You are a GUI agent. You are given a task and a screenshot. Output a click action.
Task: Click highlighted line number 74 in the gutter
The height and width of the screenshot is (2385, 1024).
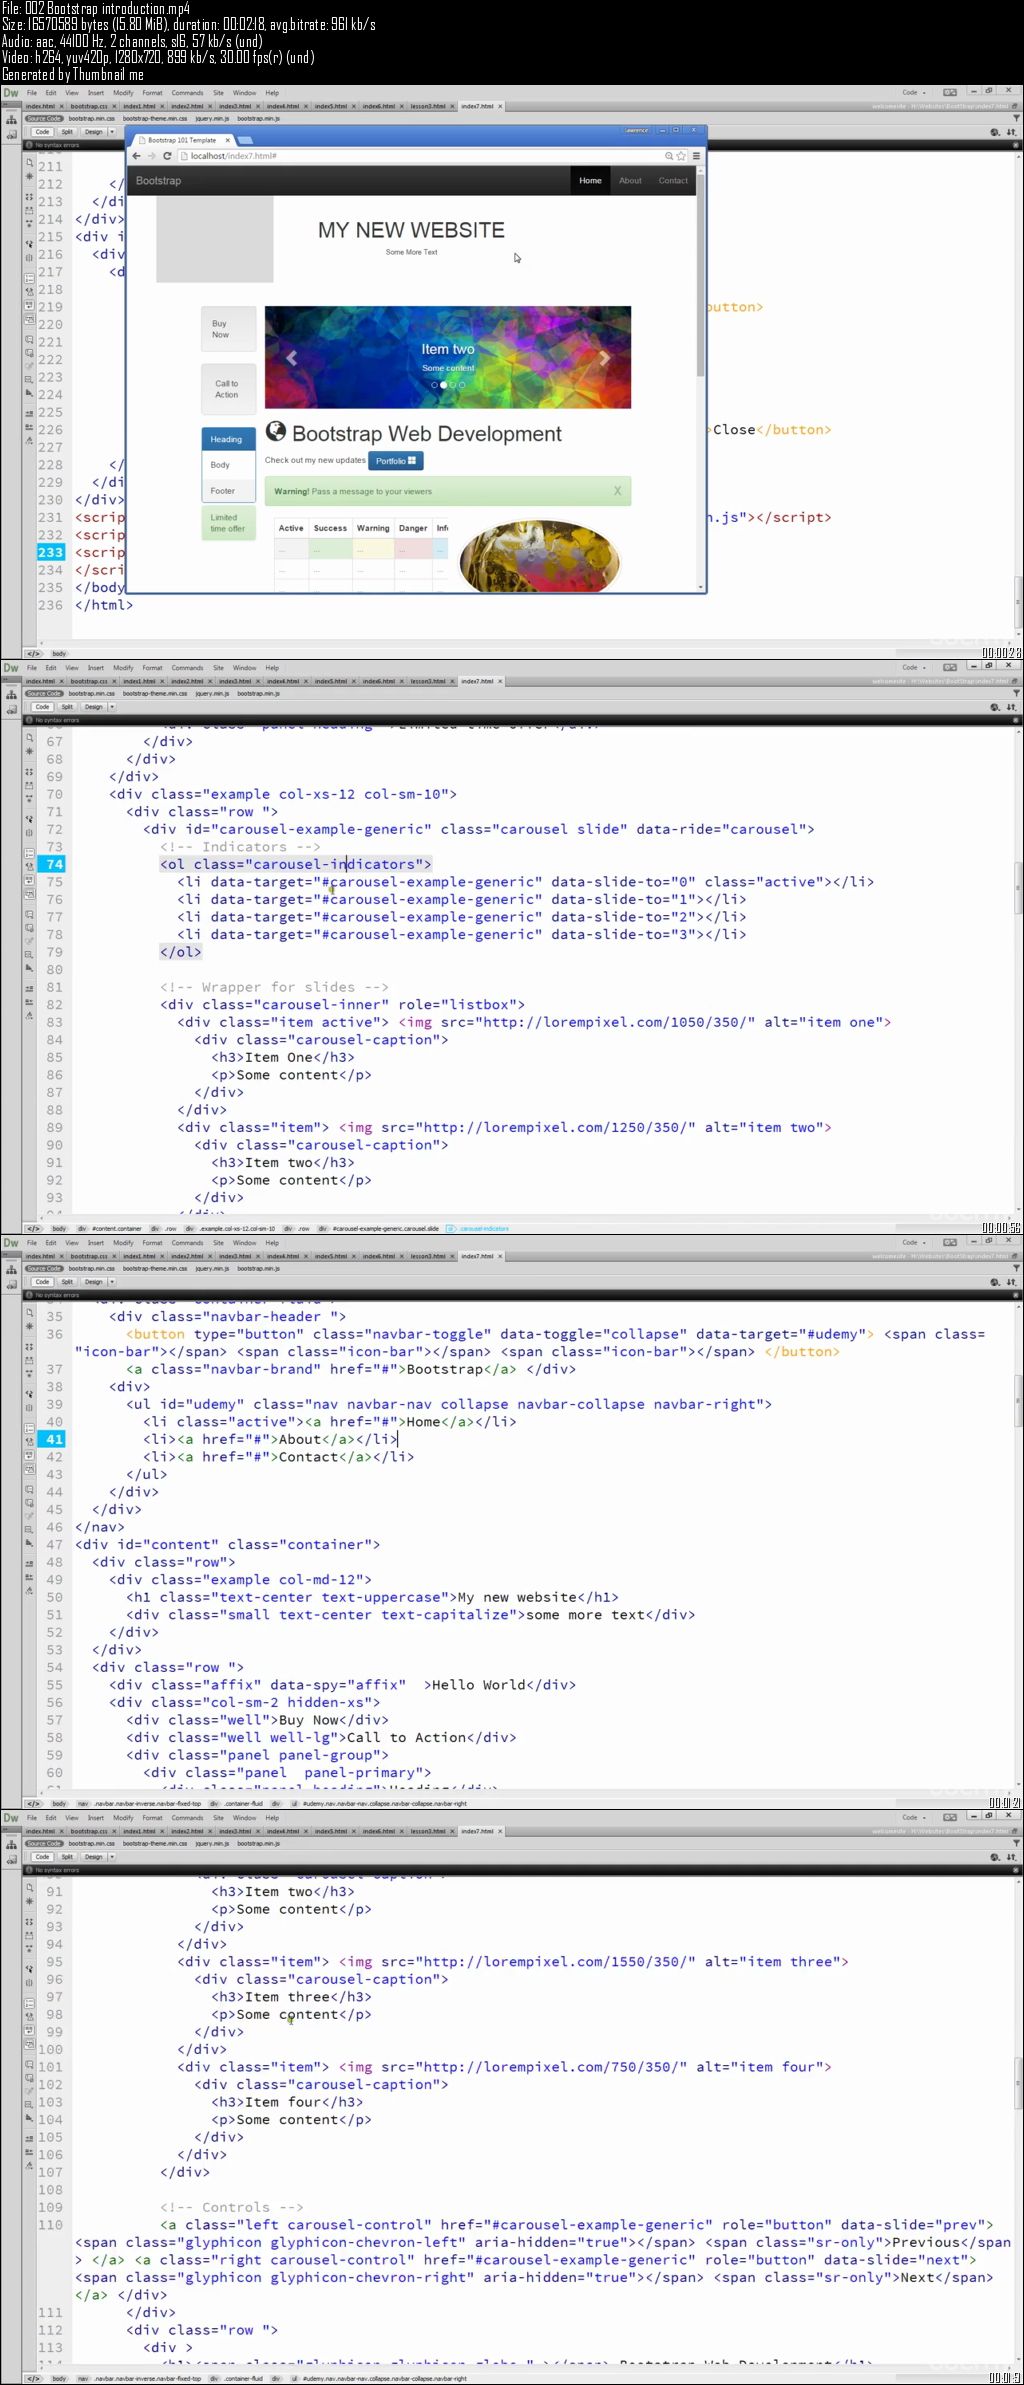(53, 864)
